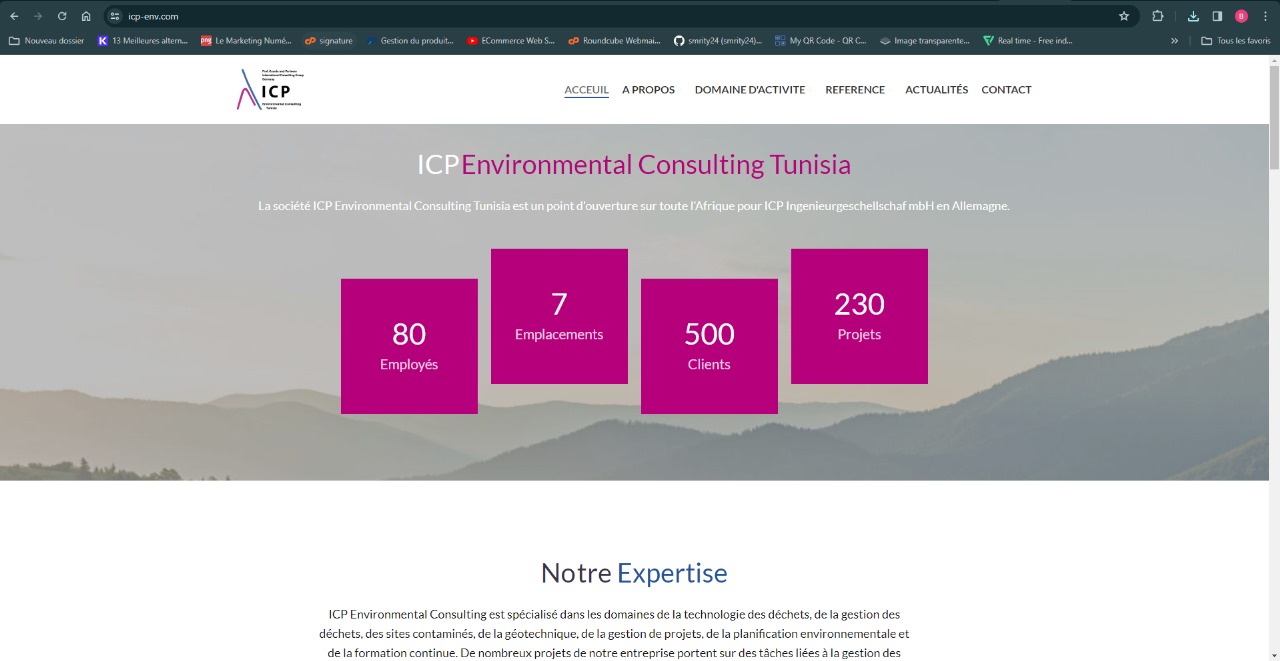Click the browser back arrow
This screenshot has height=661, width=1280.
pos(14,16)
